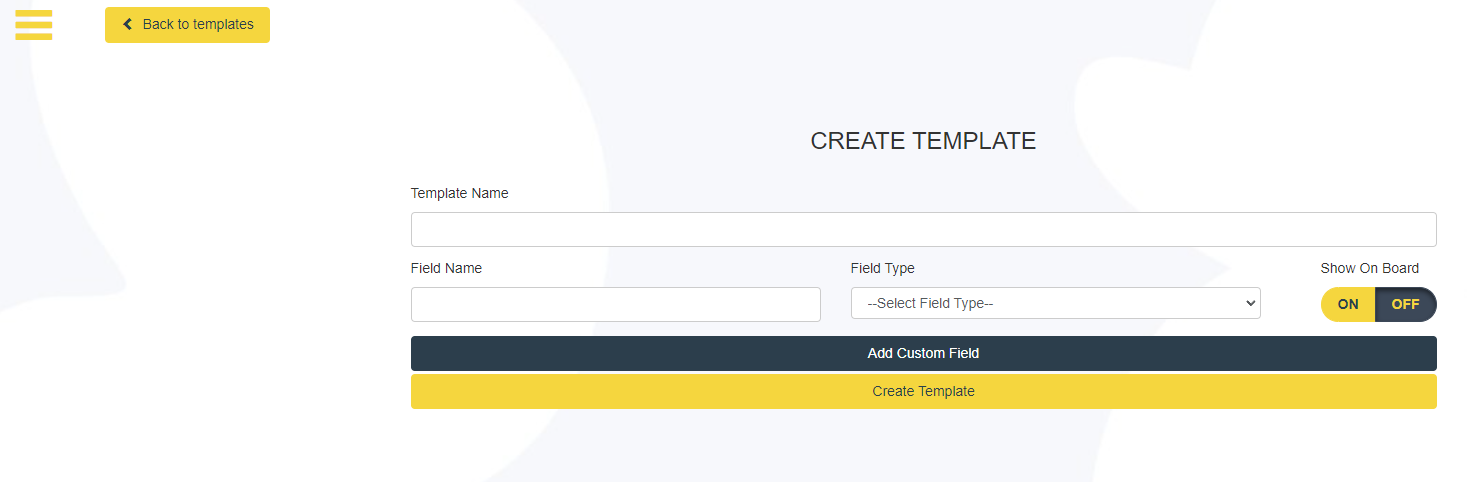Click the Field Type dropdown arrow
Viewport: 1467px width, 482px height.
(1249, 303)
